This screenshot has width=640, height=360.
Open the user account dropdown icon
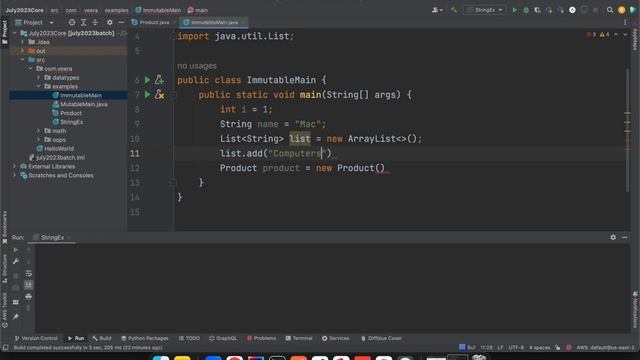point(437,10)
